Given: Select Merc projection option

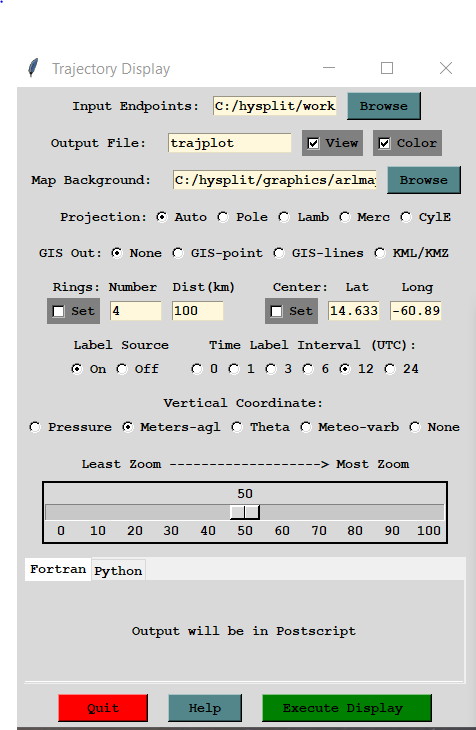Looking at the screenshot, I should coord(345,217).
